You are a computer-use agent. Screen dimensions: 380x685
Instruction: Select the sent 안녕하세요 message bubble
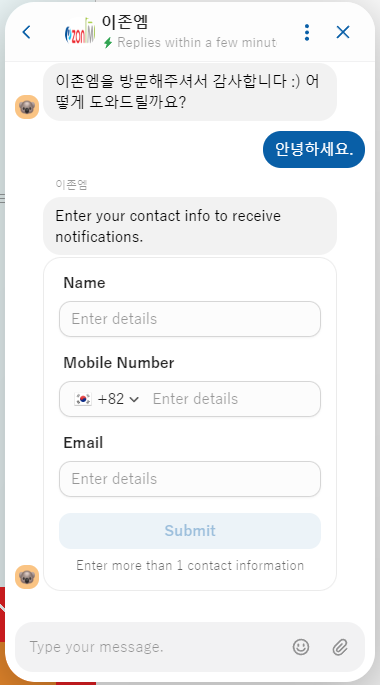[314, 149]
